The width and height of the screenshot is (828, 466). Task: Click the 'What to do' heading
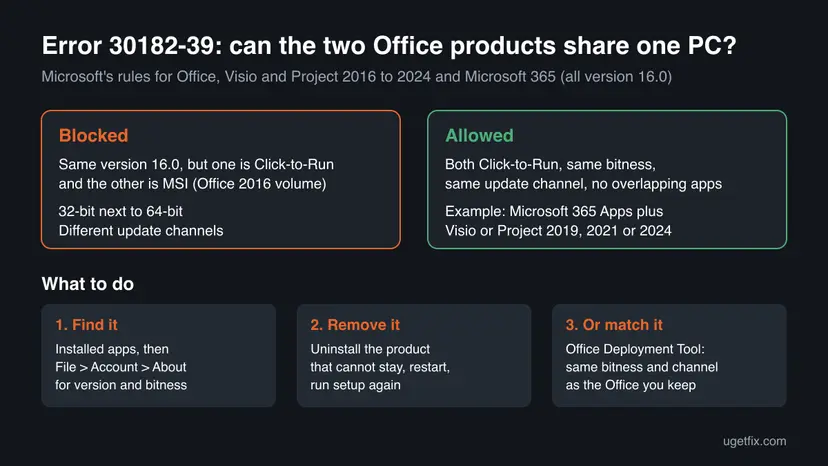[x=88, y=284]
